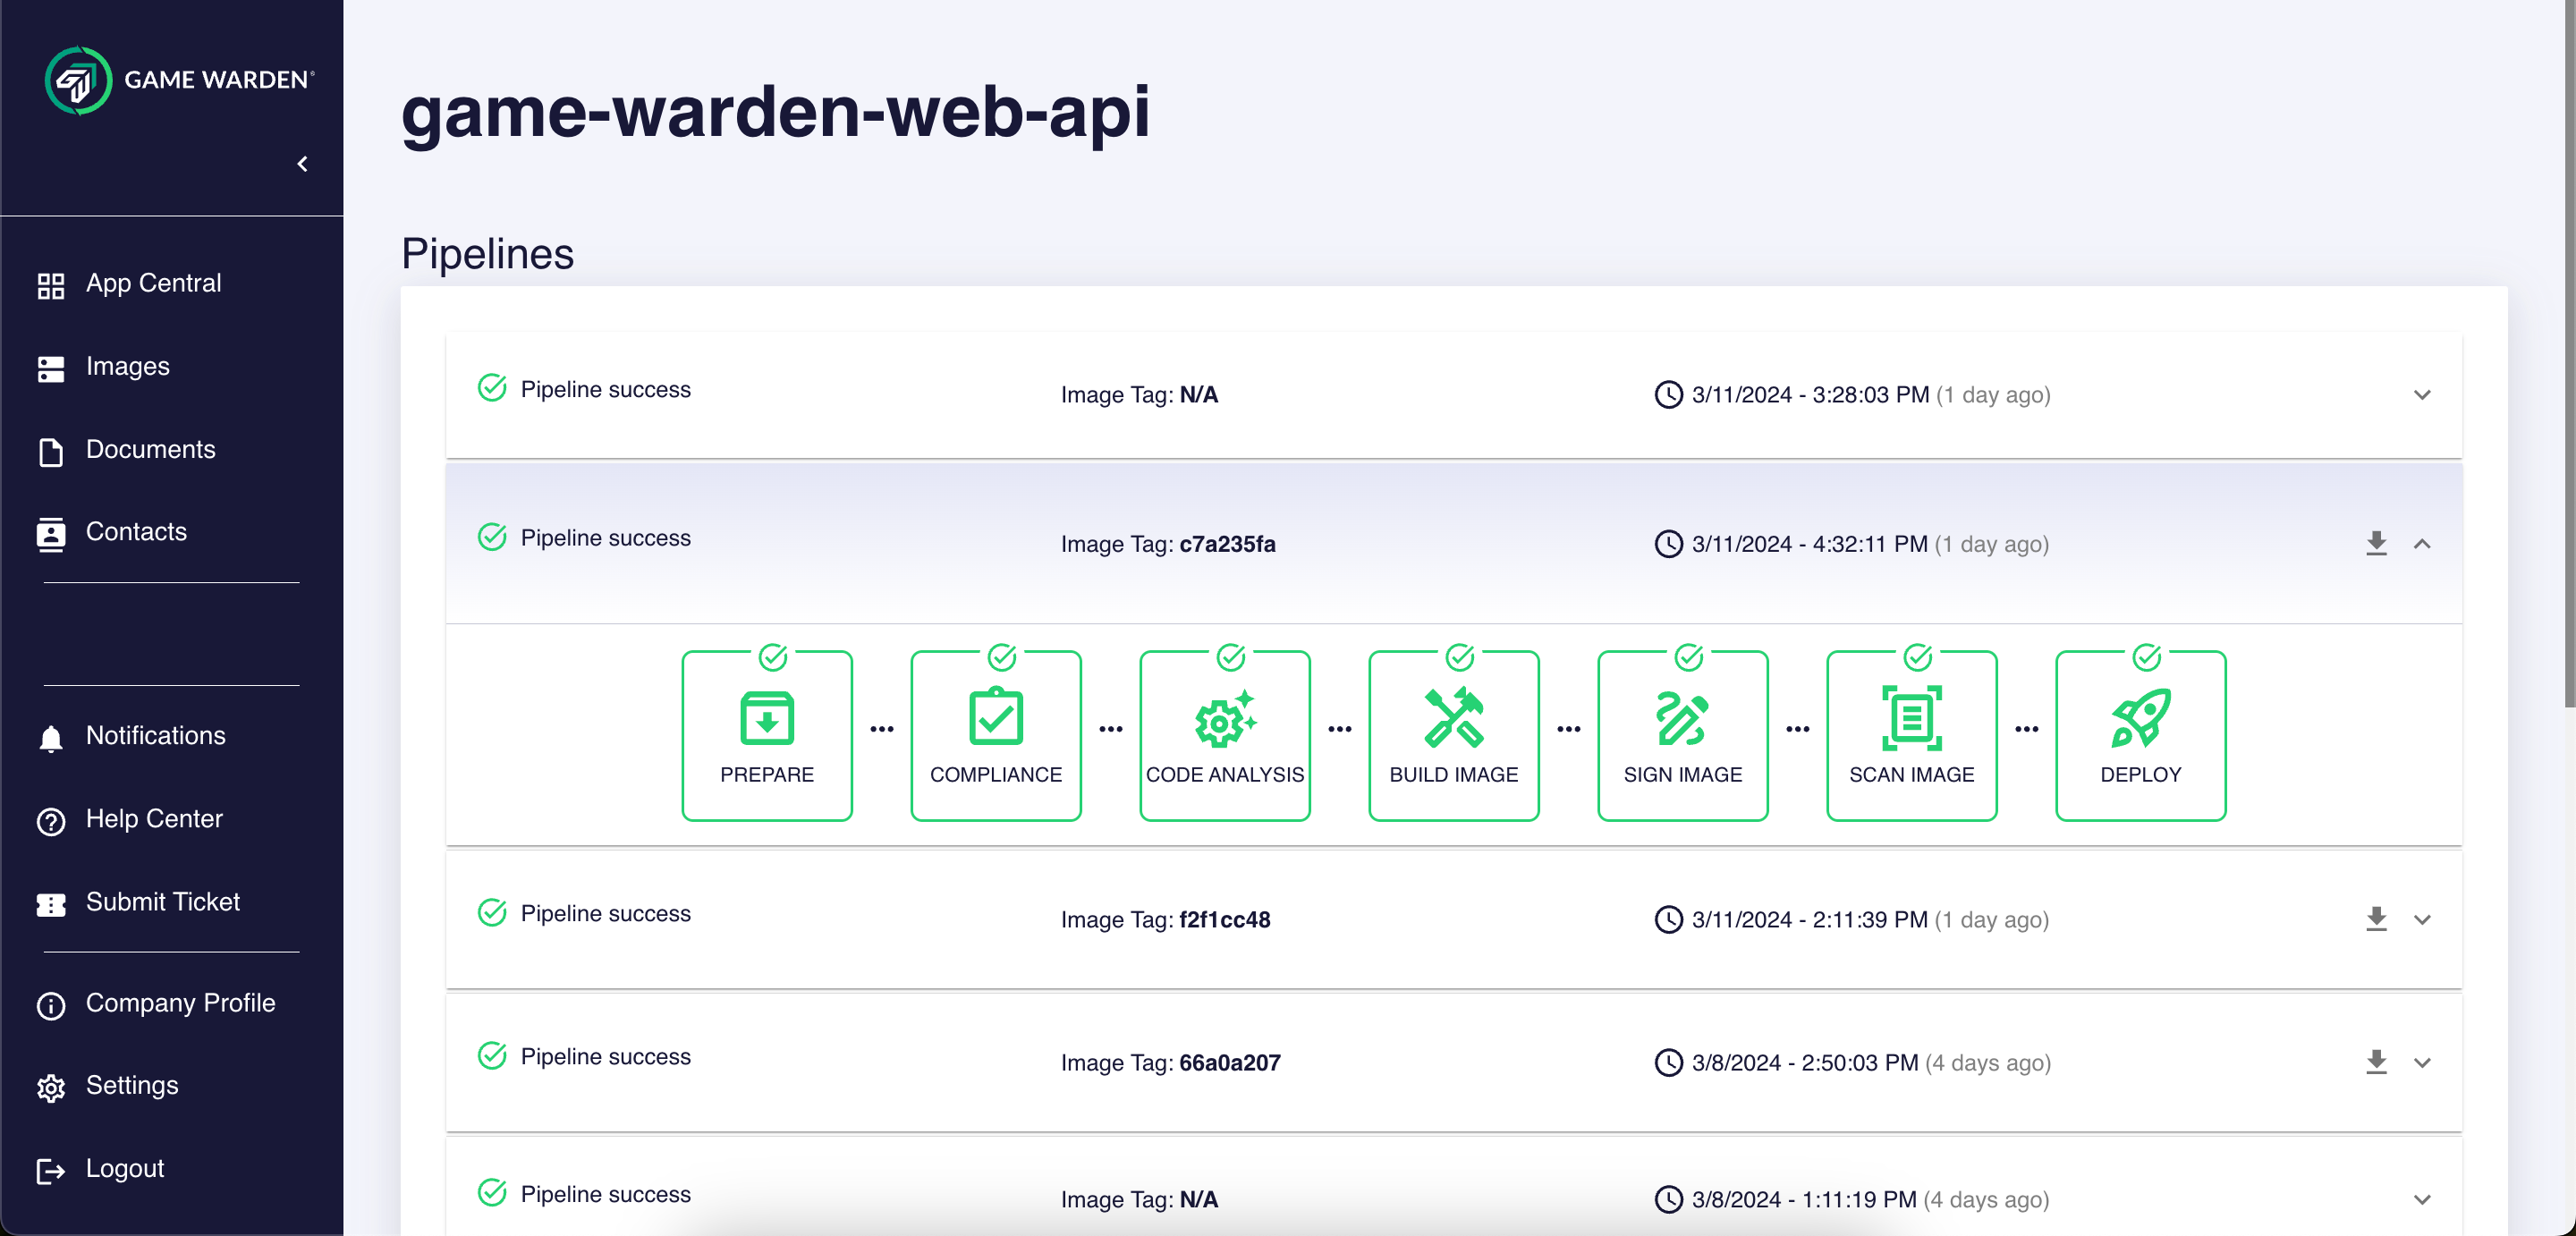The width and height of the screenshot is (2576, 1236).
Task: Click the image tag c7a235fa
Action: point(1227,544)
